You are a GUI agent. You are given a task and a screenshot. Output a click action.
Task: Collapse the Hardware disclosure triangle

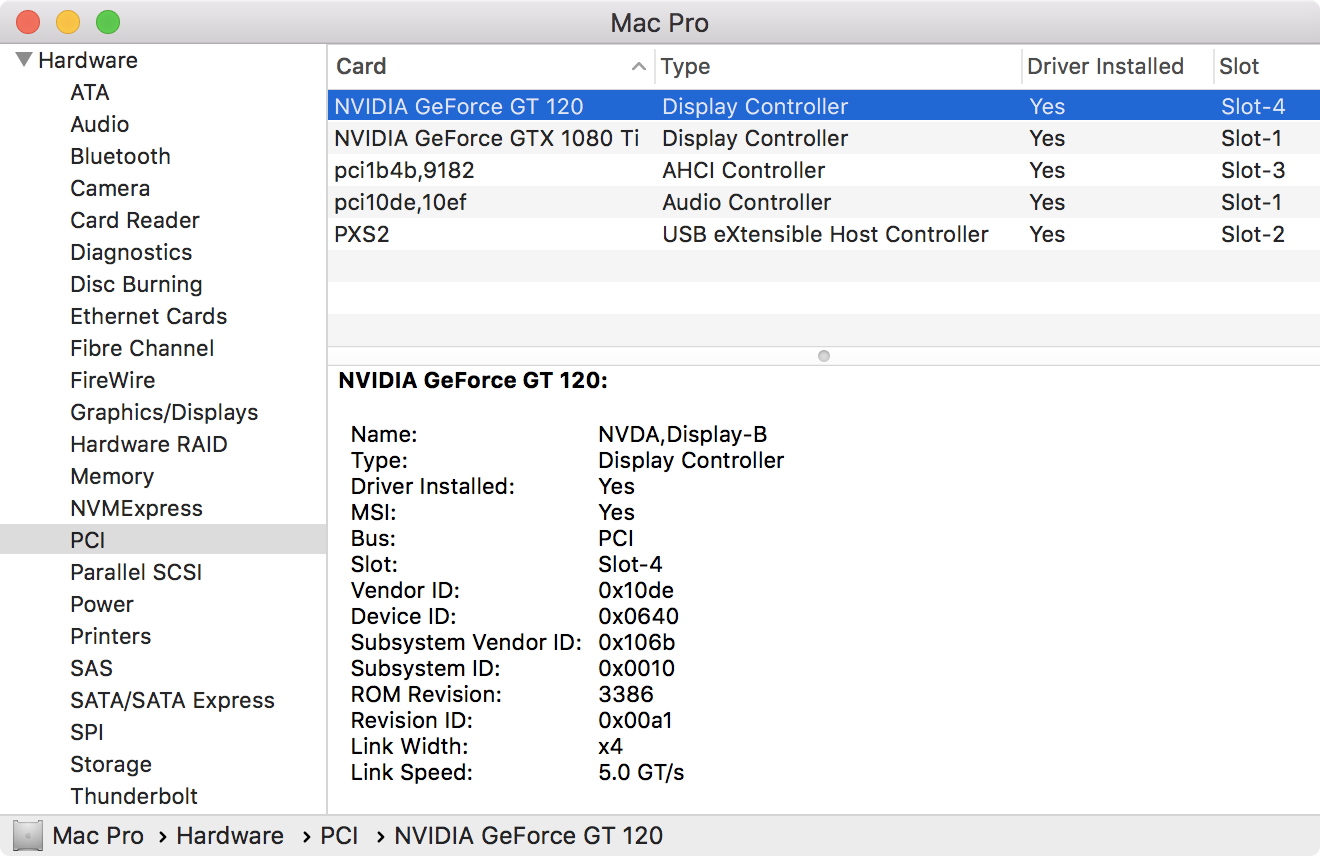pos(24,60)
